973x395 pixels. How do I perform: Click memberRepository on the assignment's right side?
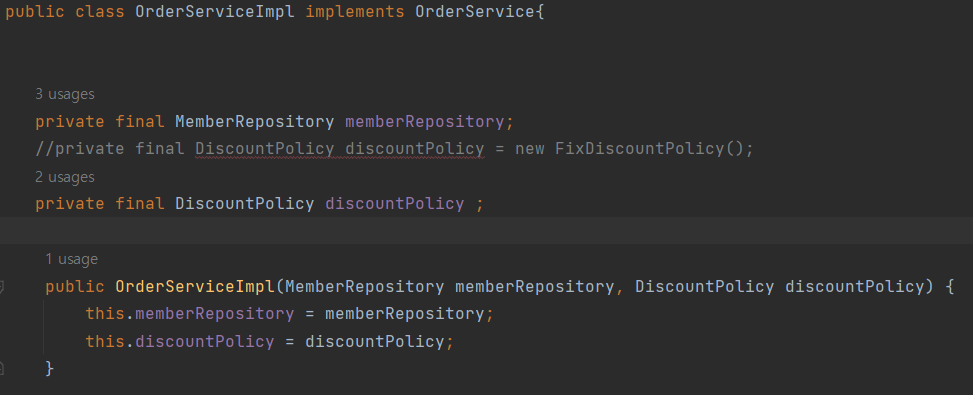click(x=405, y=314)
